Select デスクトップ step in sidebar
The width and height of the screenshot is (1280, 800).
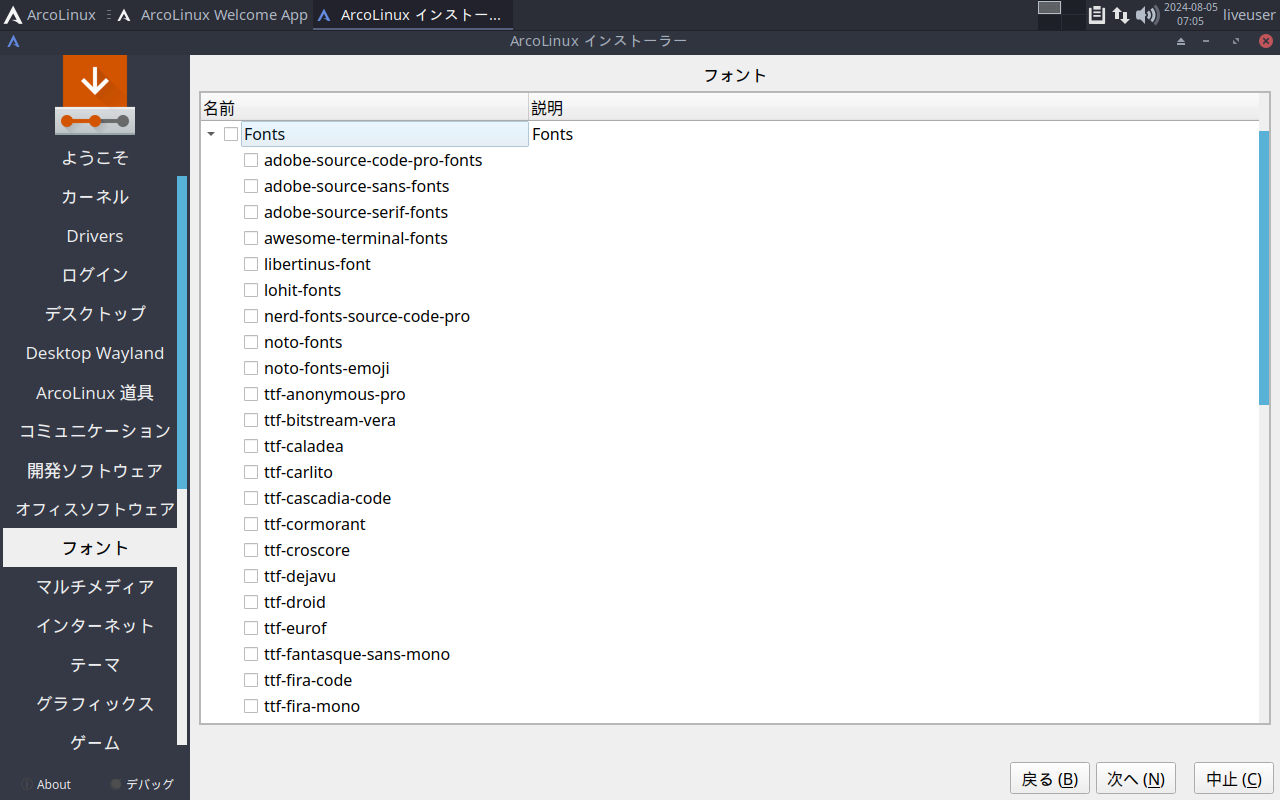95,314
